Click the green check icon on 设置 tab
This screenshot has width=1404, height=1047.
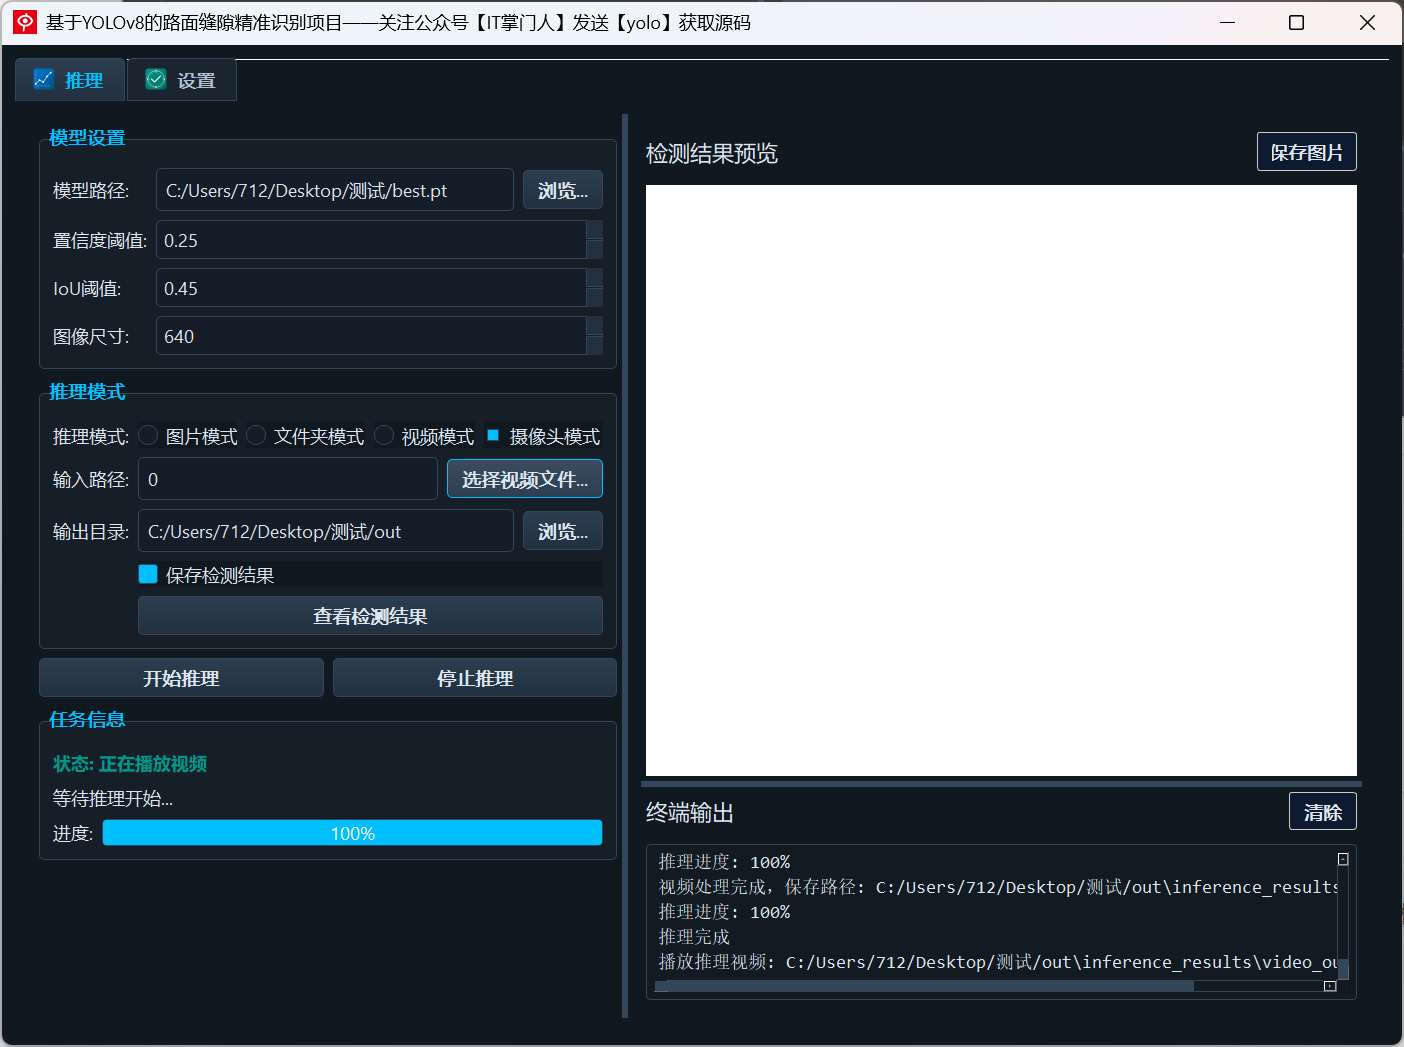coord(156,79)
